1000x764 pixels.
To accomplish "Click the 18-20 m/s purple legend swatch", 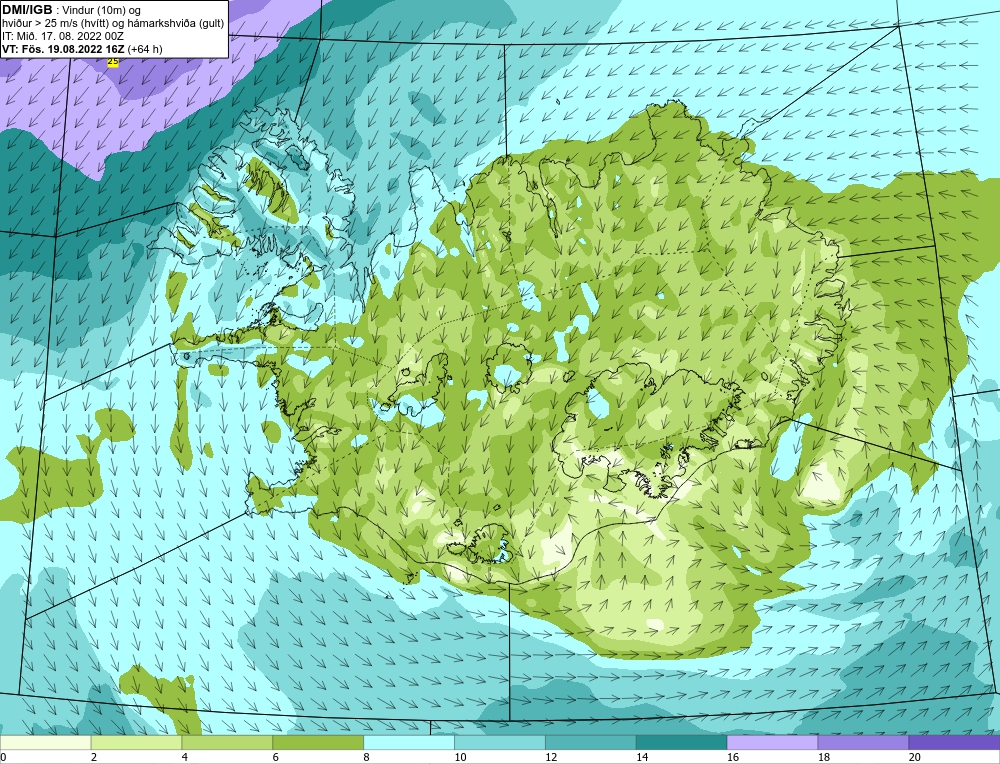I will point(864,742).
